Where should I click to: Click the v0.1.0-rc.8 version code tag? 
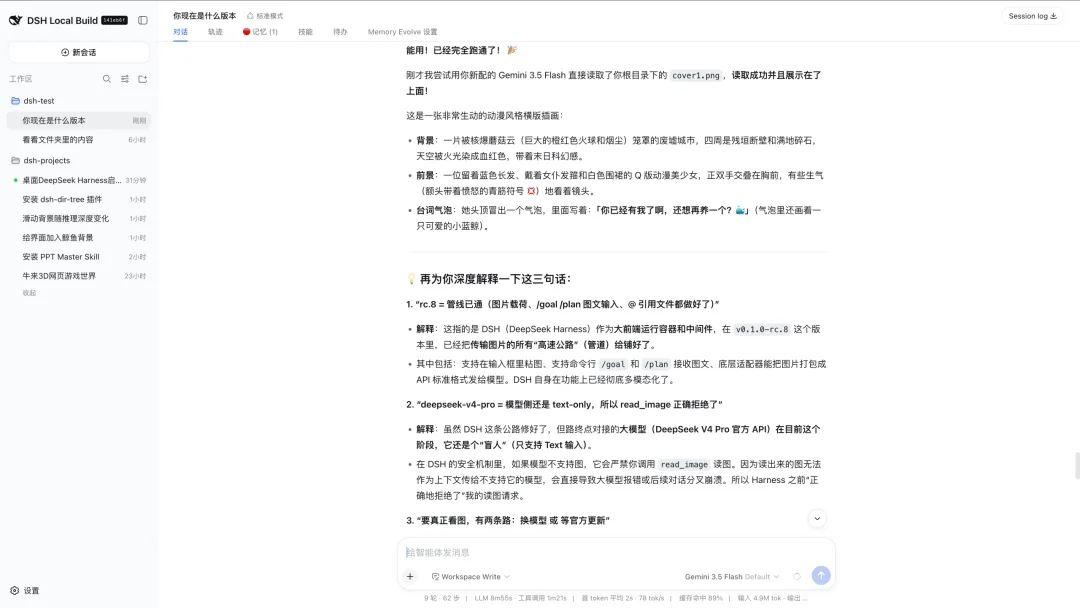coord(762,330)
